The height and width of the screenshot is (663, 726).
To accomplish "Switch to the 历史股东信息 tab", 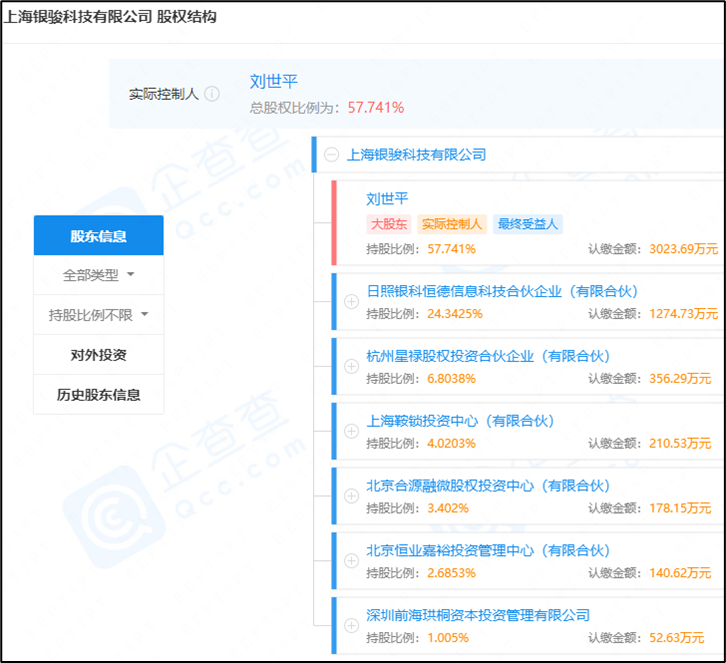I will (98, 395).
